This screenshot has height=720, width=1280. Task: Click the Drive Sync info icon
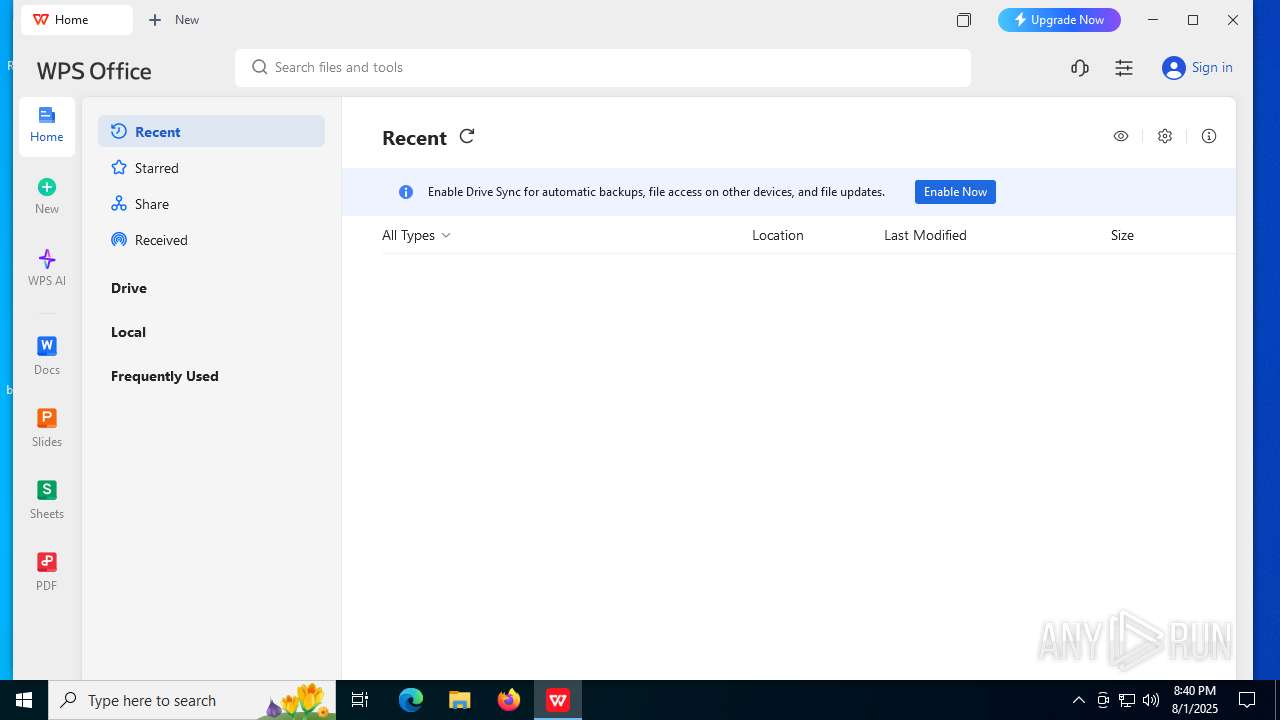point(406,192)
